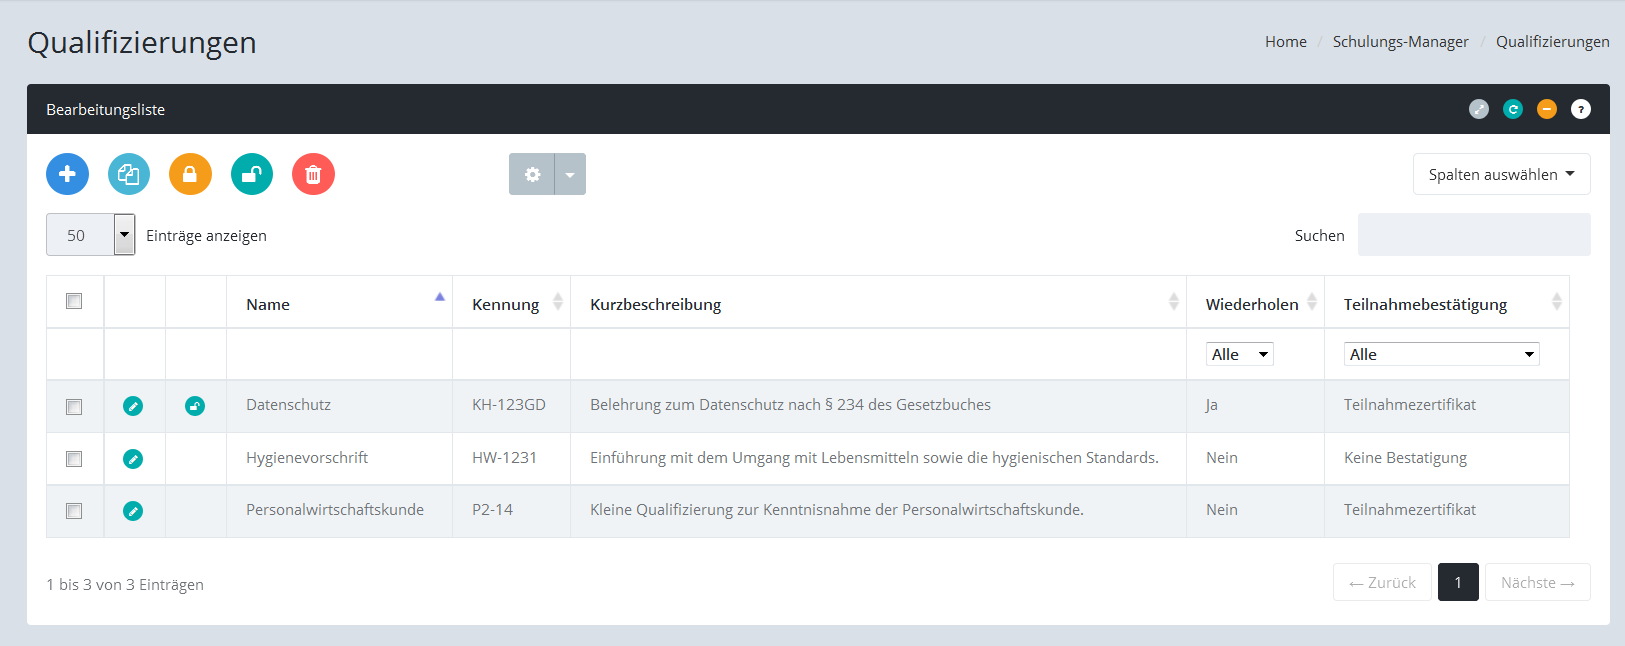Open the Spalten auswählen dropdown
This screenshot has height=646, width=1625.
(1501, 174)
